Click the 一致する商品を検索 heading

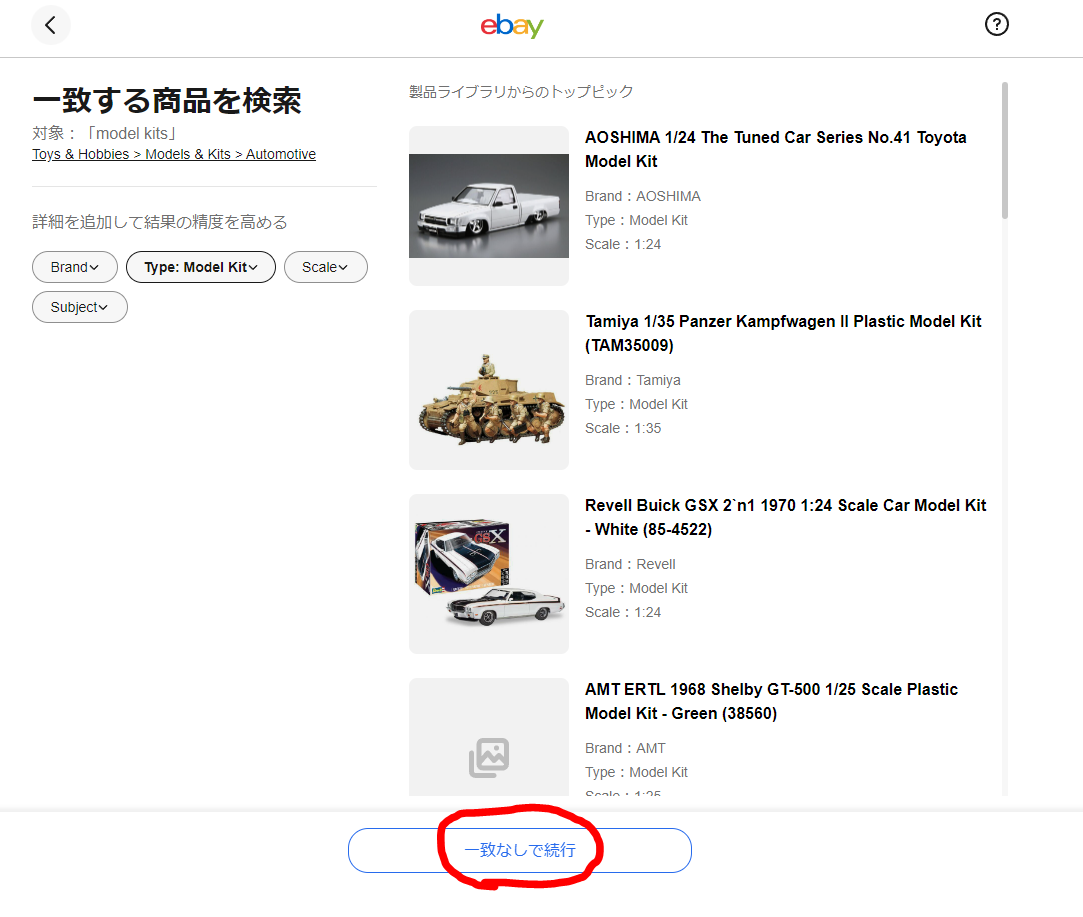(166, 101)
